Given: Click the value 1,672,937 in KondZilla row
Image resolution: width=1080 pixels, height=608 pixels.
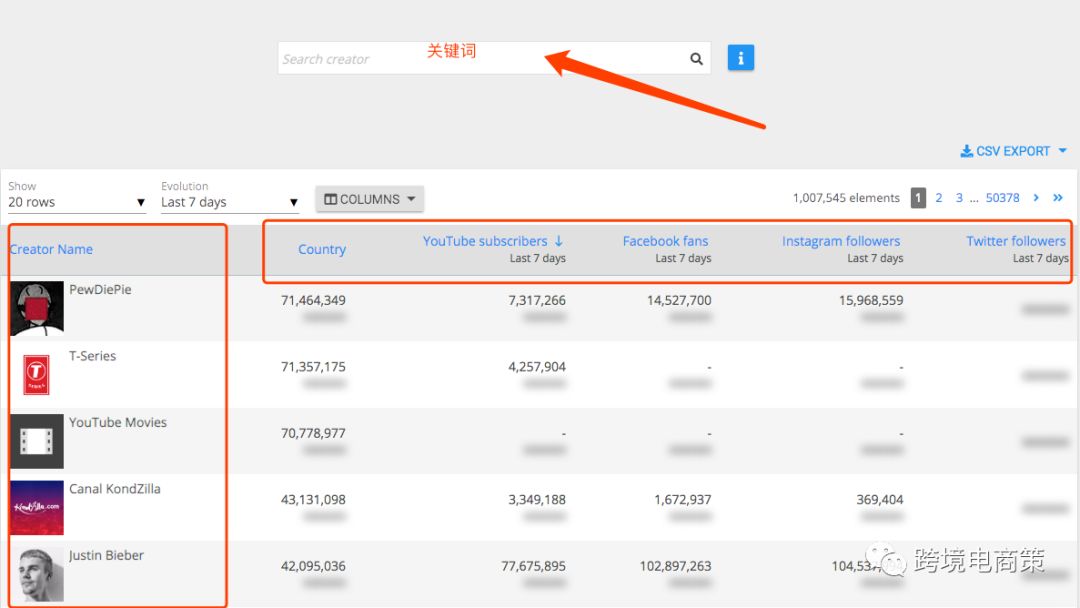Looking at the screenshot, I should point(683,500).
